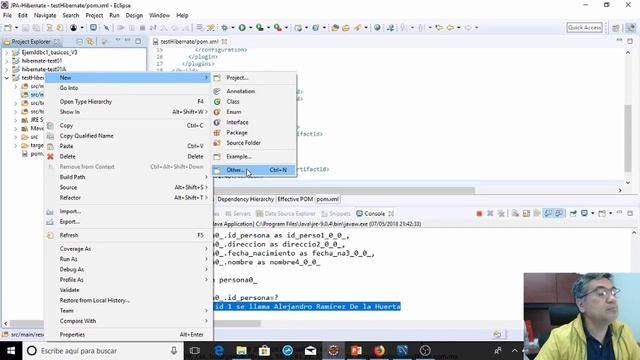Screen dimensions: 640x360
Task: Switch to the Dependency Hierarchy editor tab
Action: point(245,199)
